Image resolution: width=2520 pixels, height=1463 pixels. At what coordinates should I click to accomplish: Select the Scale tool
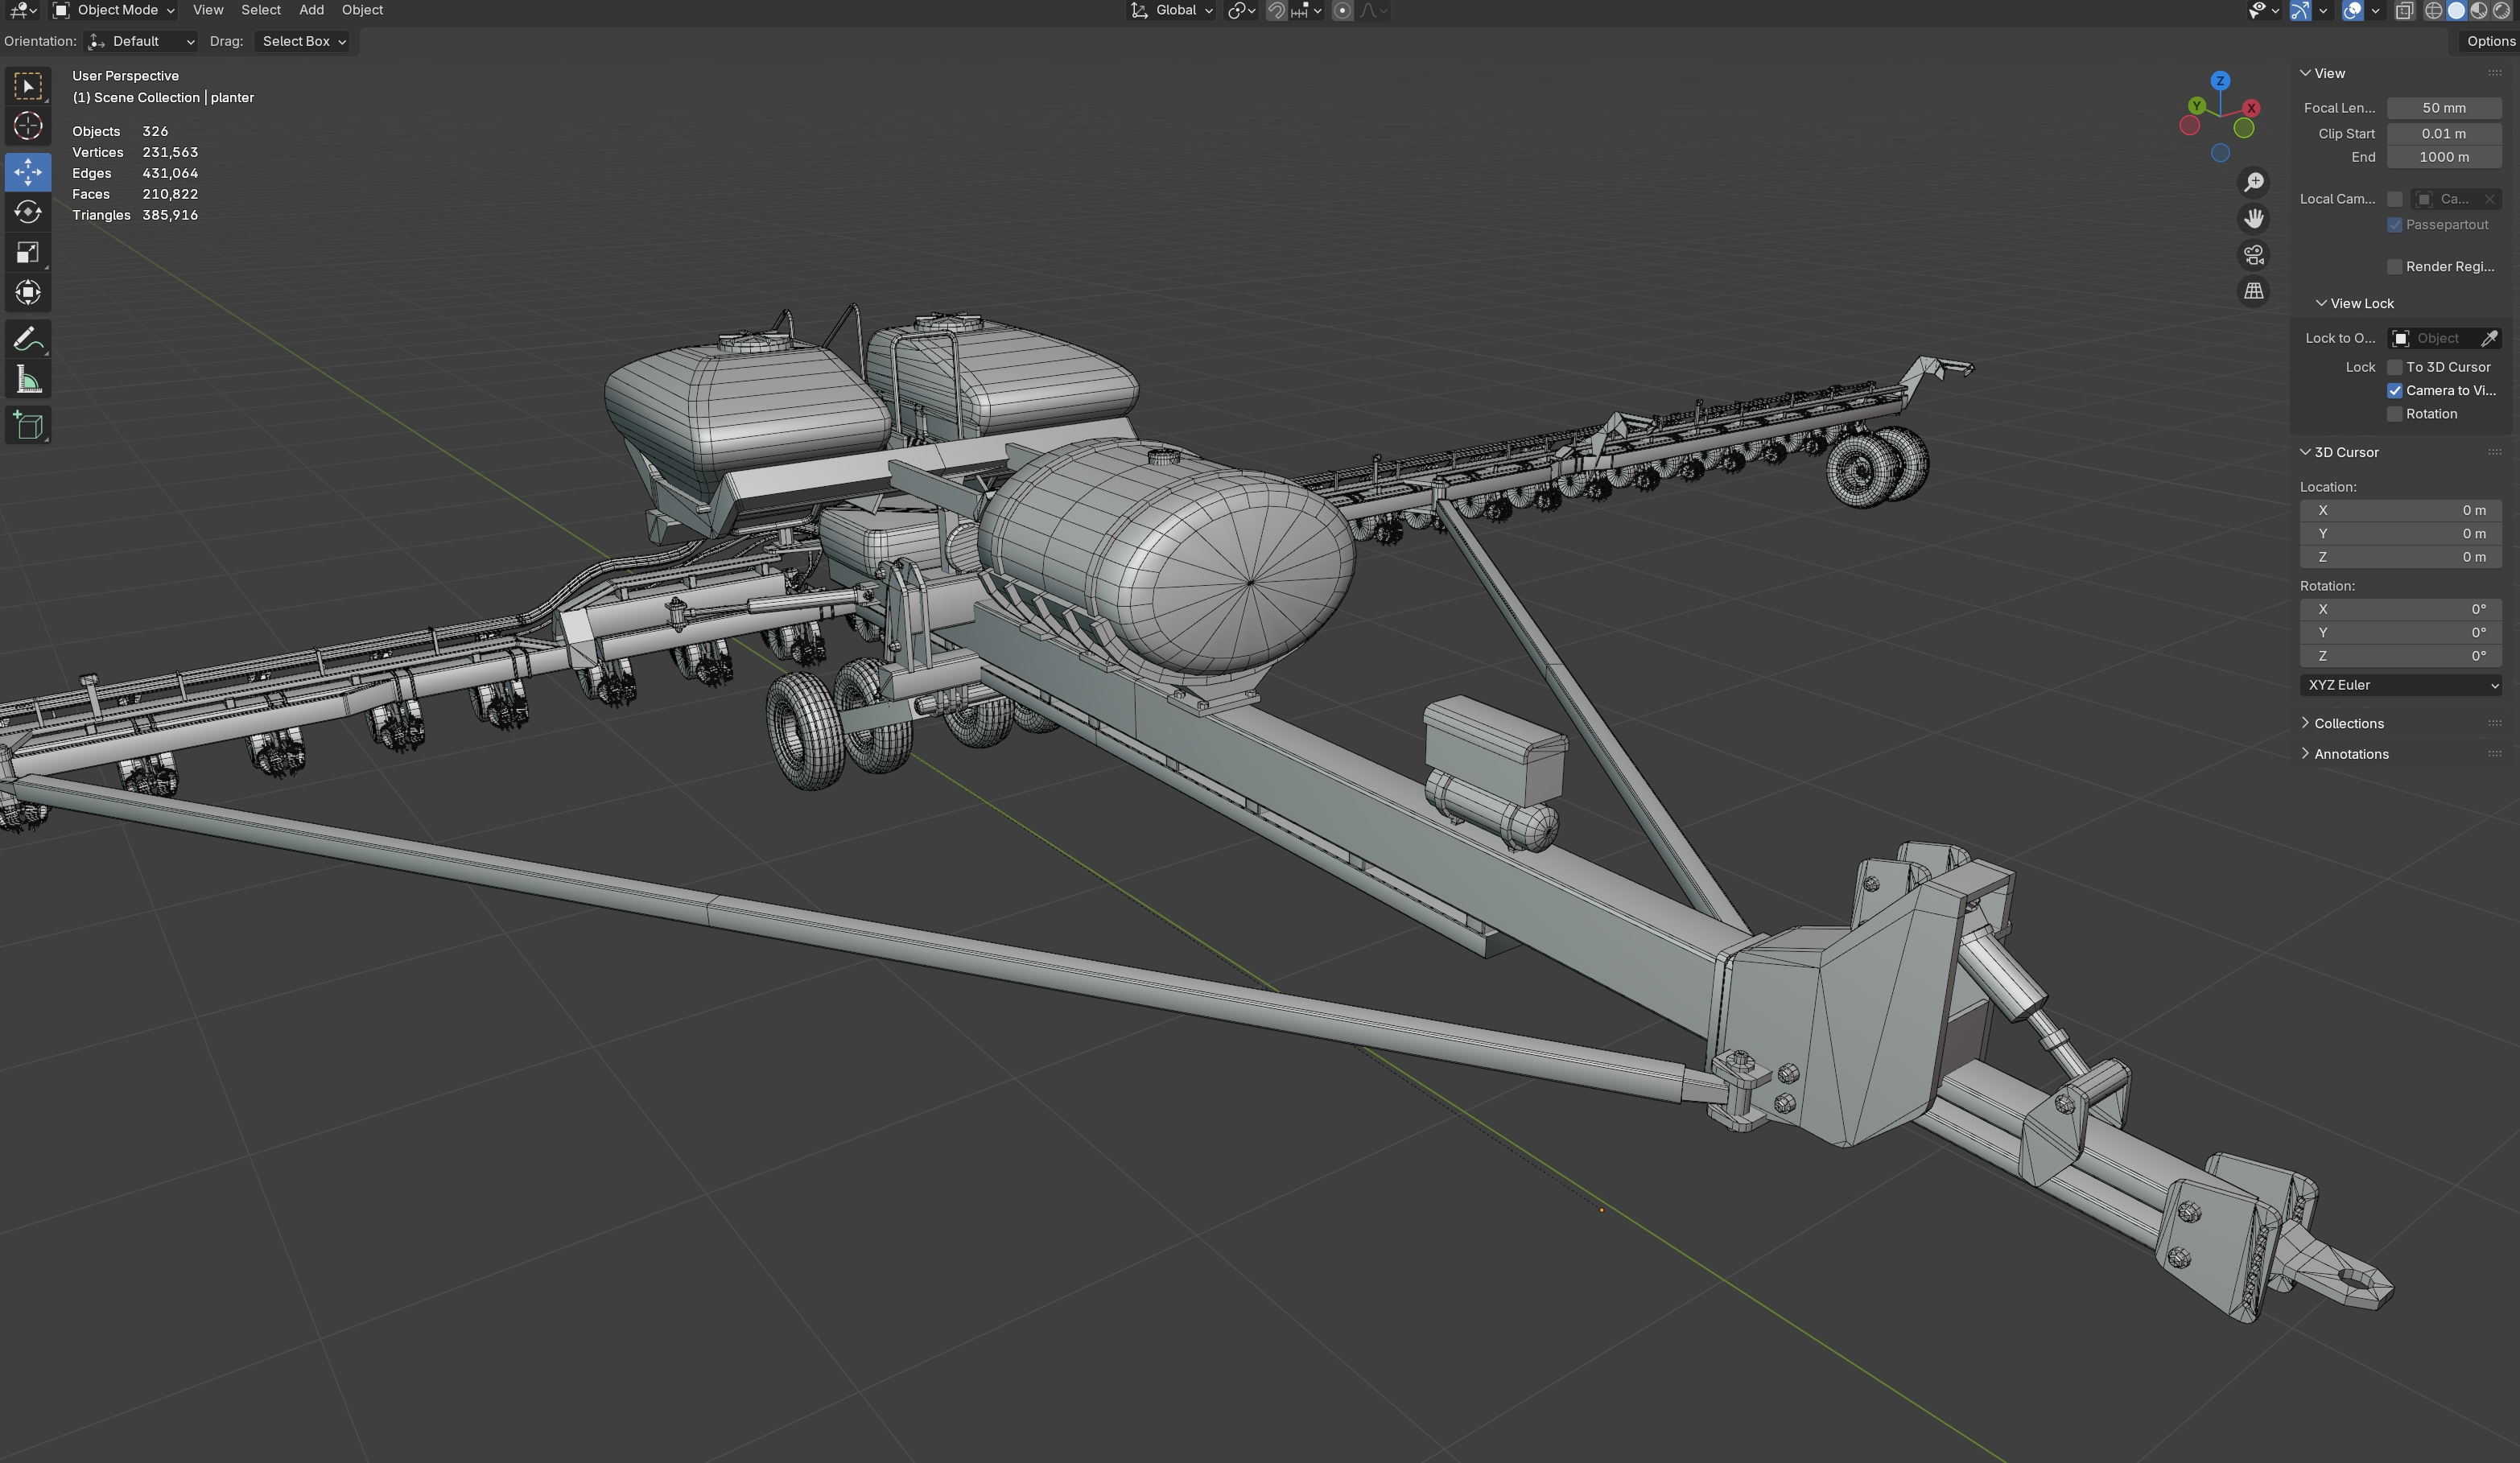click(28, 252)
